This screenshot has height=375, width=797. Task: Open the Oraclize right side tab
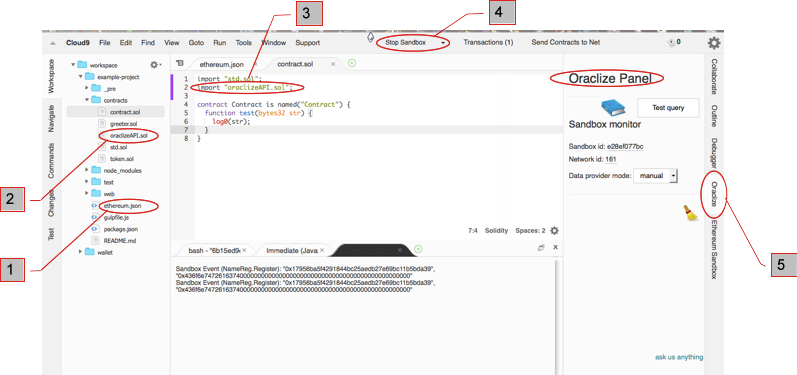tap(714, 194)
